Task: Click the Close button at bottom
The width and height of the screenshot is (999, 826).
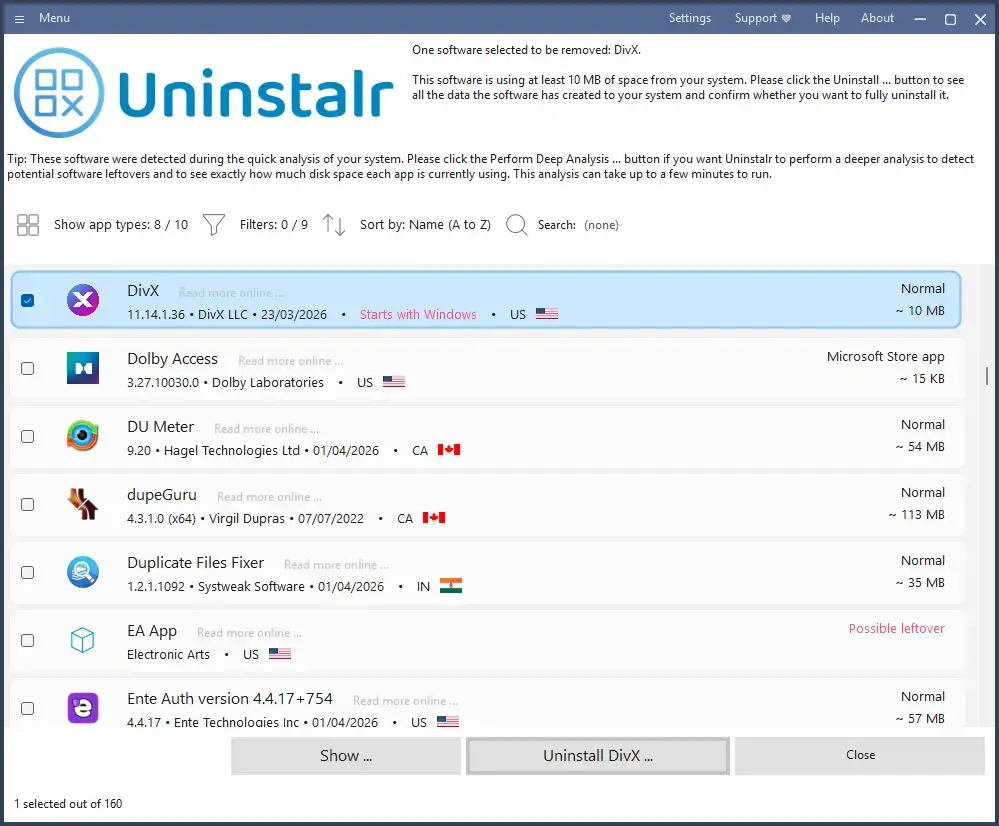Action: 860,756
